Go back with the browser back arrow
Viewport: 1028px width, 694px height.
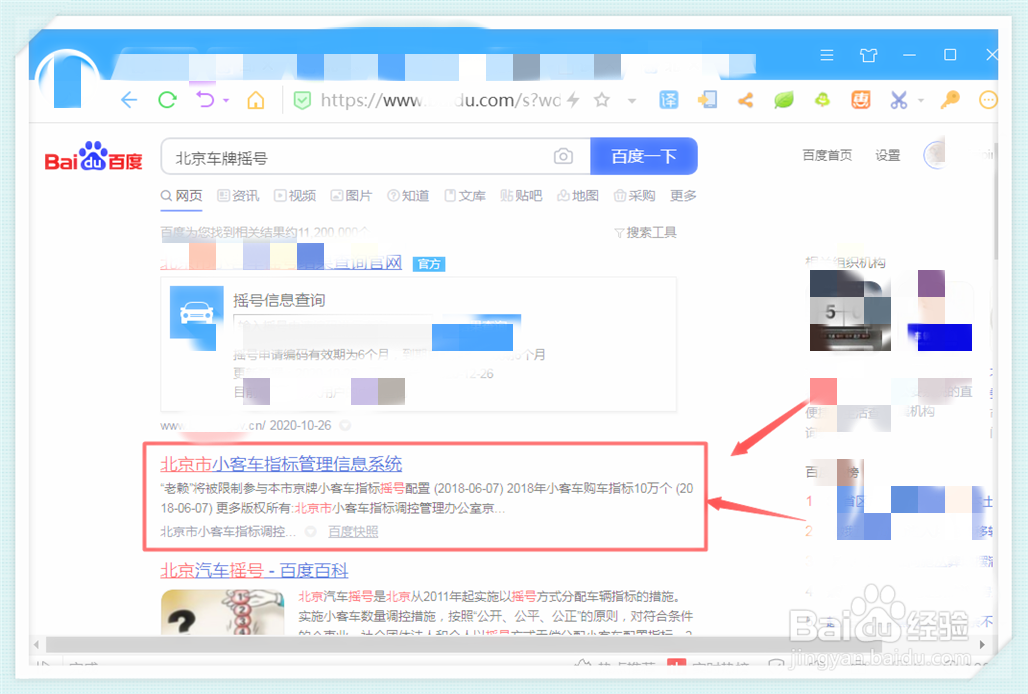[128, 100]
